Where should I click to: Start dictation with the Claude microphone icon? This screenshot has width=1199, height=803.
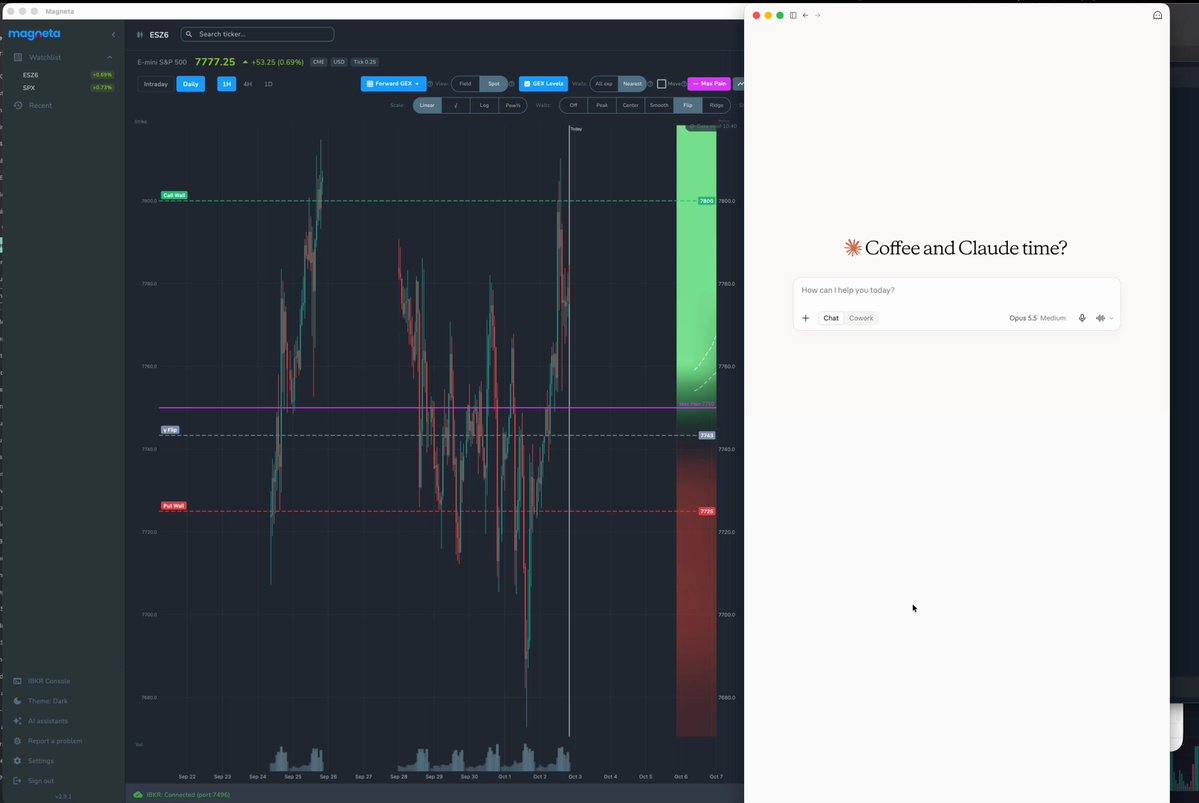click(x=1082, y=318)
